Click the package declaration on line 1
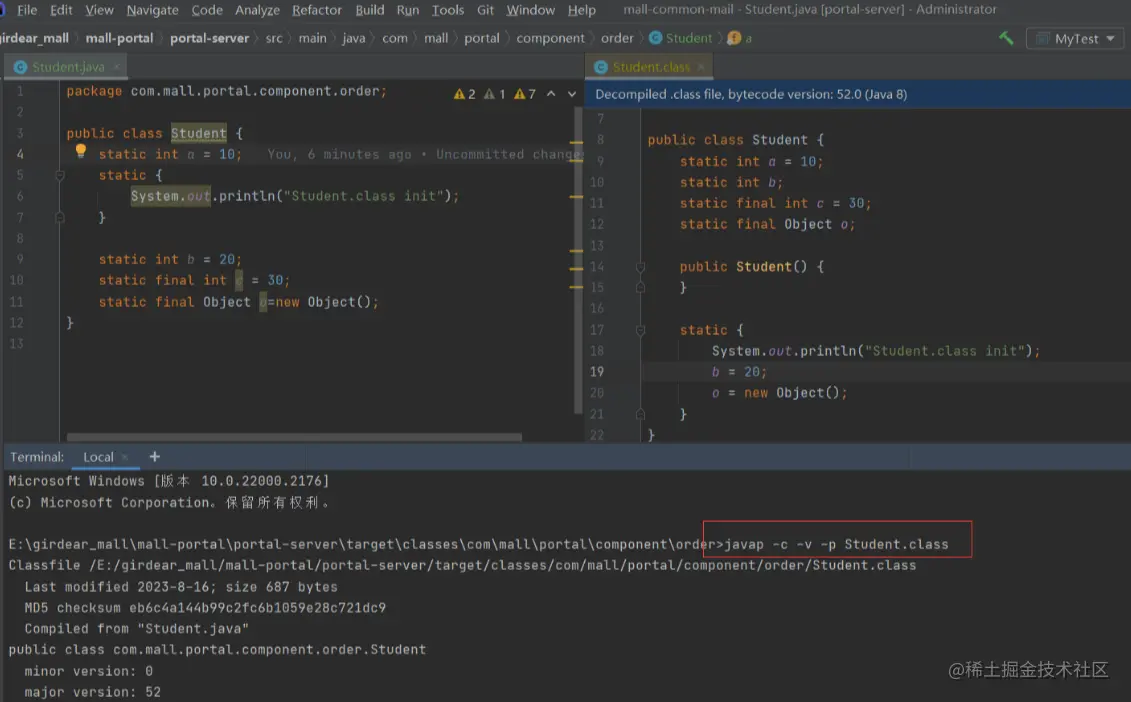The image size is (1131, 702). click(226, 92)
